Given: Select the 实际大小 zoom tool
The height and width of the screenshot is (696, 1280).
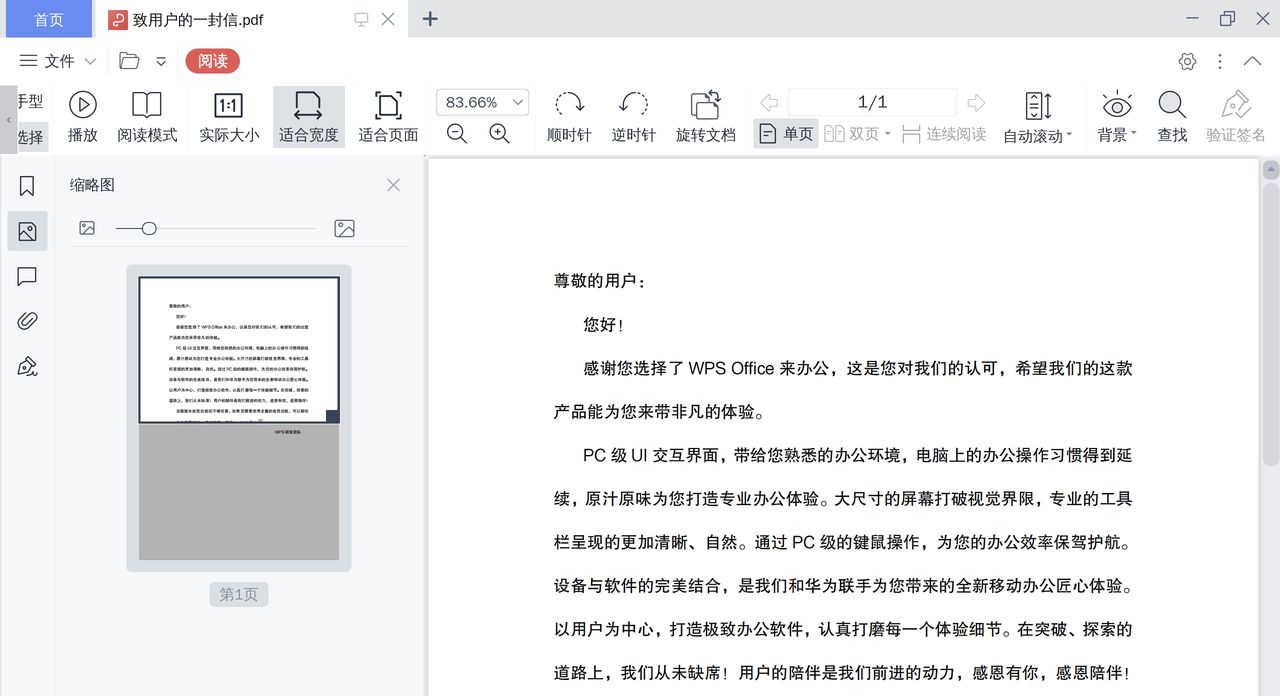Looking at the screenshot, I should tap(228, 115).
